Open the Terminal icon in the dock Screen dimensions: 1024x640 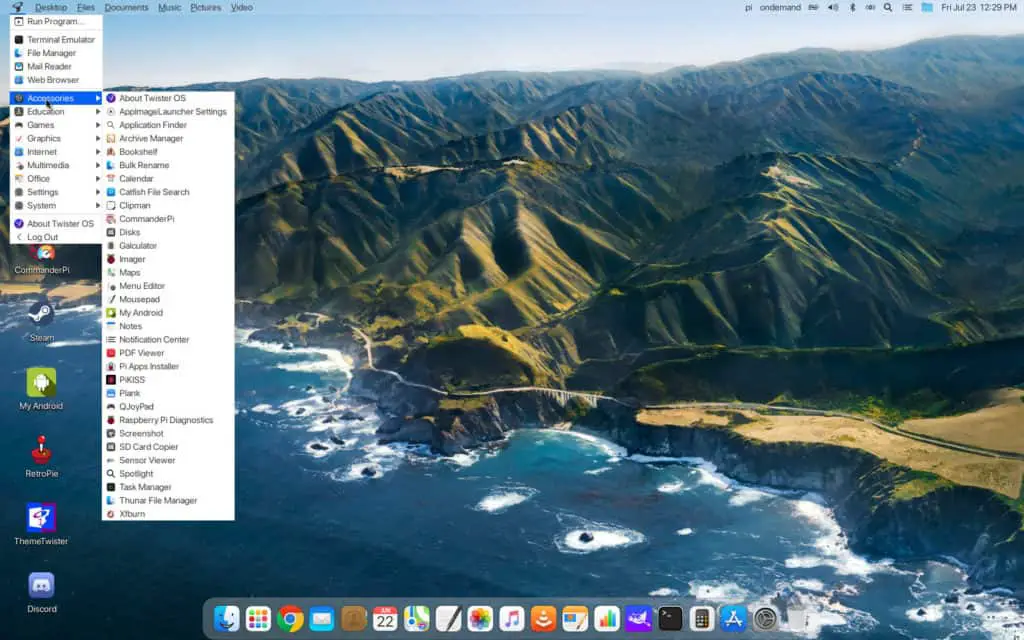pyautogui.click(x=670, y=618)
